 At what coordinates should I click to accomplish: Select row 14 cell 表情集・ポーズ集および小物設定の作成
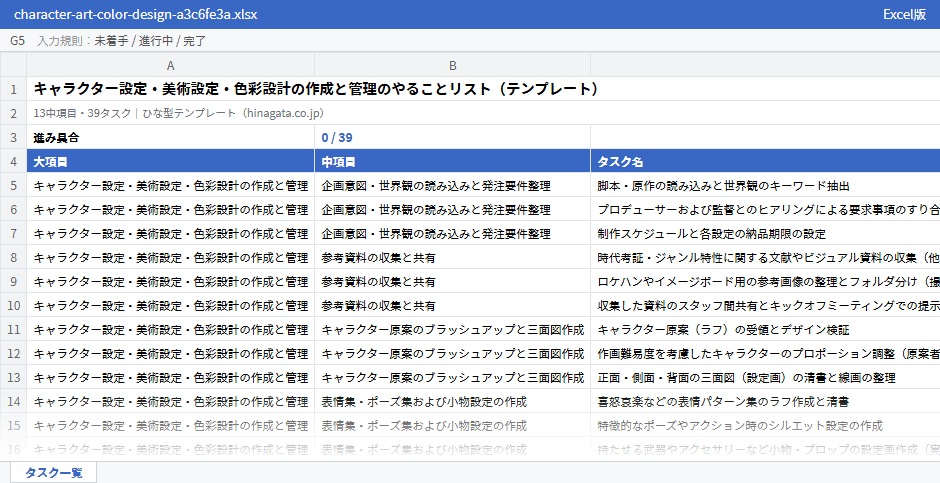[452, 401]
